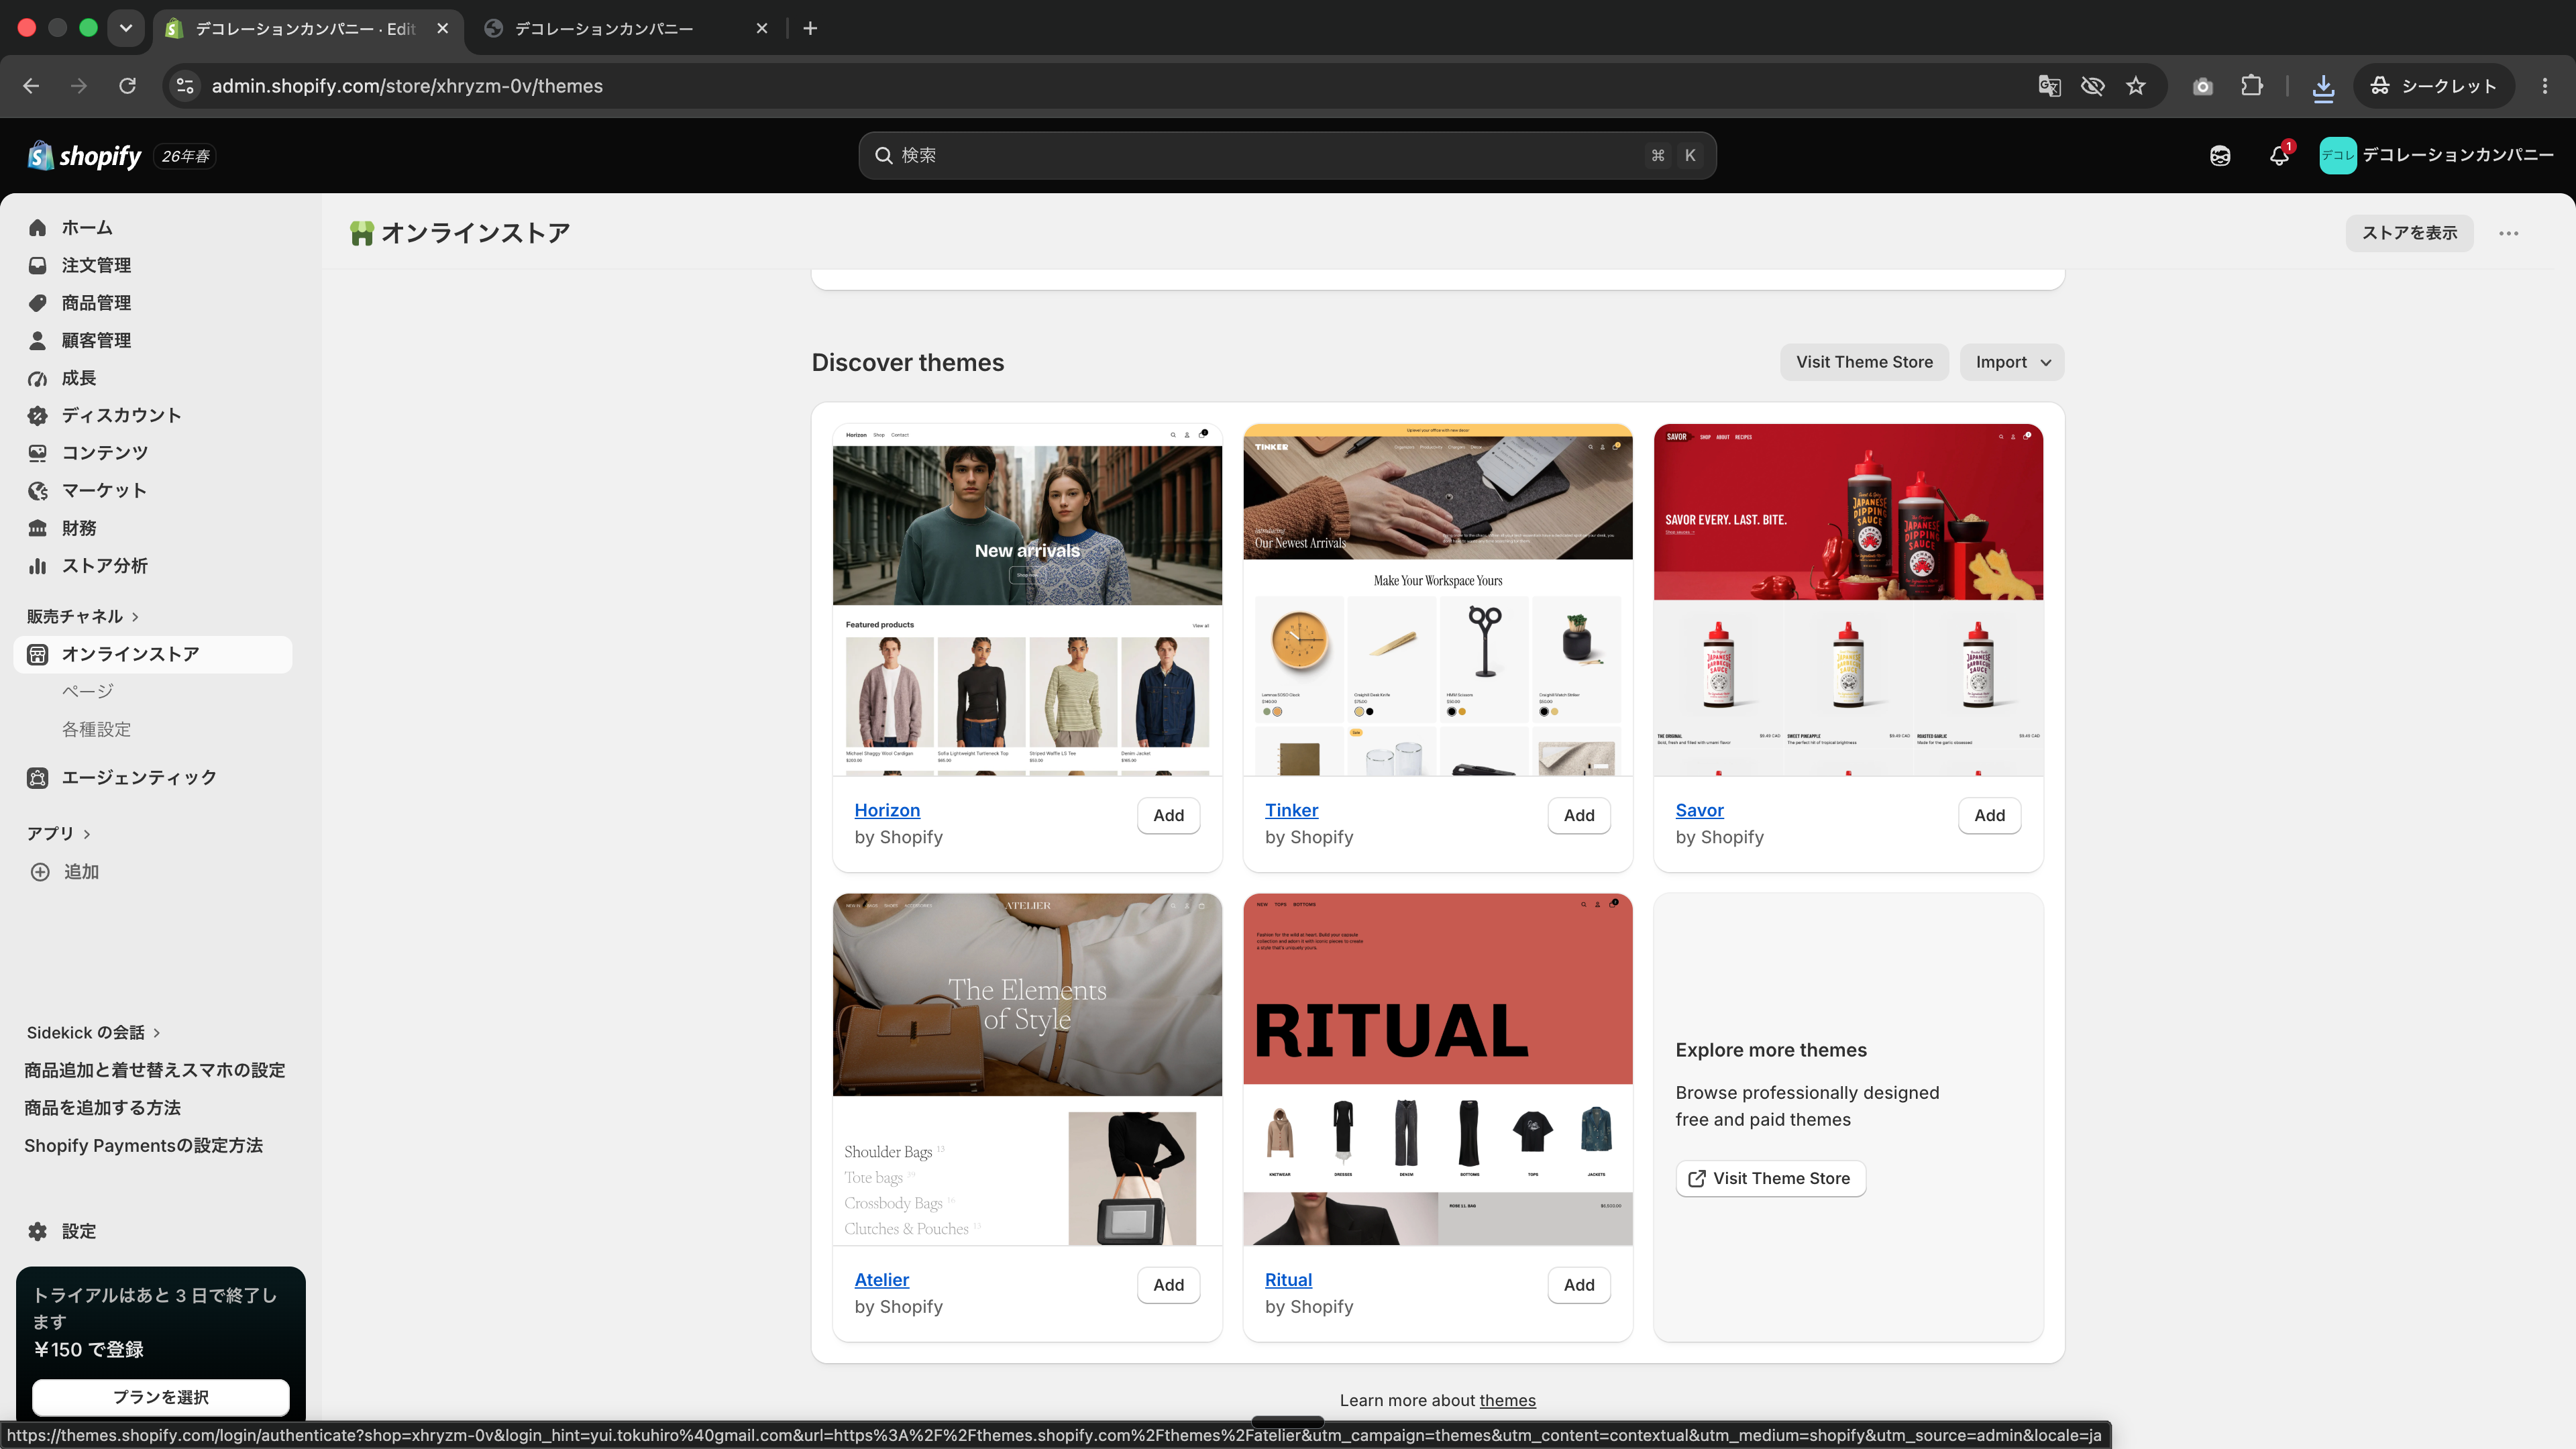Open the three-dot more actions menu
Screen dimensions: 2576x1449
pos(2508,233)
